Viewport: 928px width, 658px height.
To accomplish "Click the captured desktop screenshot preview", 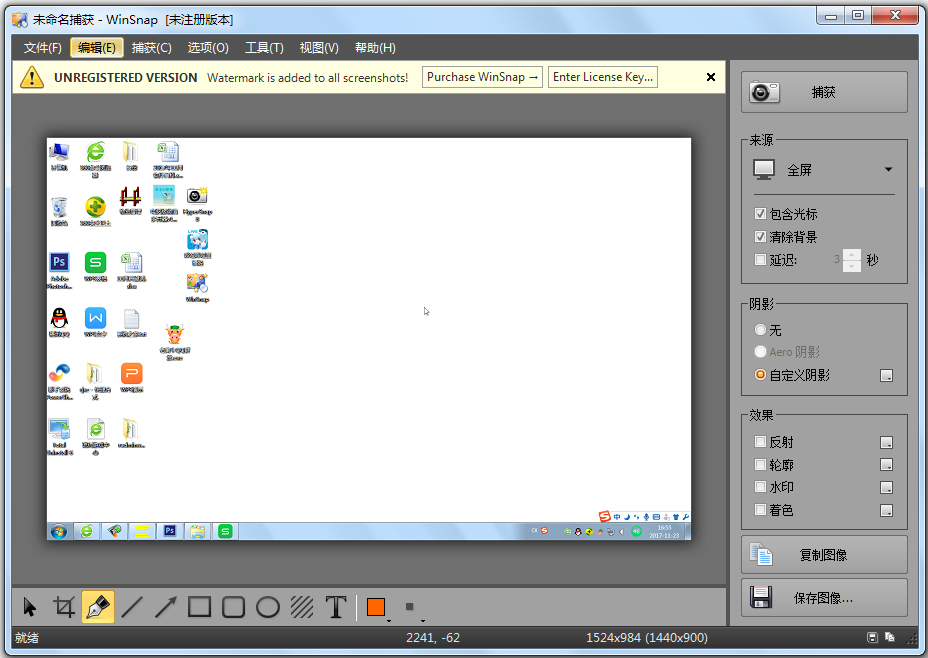I will (369, 338).
